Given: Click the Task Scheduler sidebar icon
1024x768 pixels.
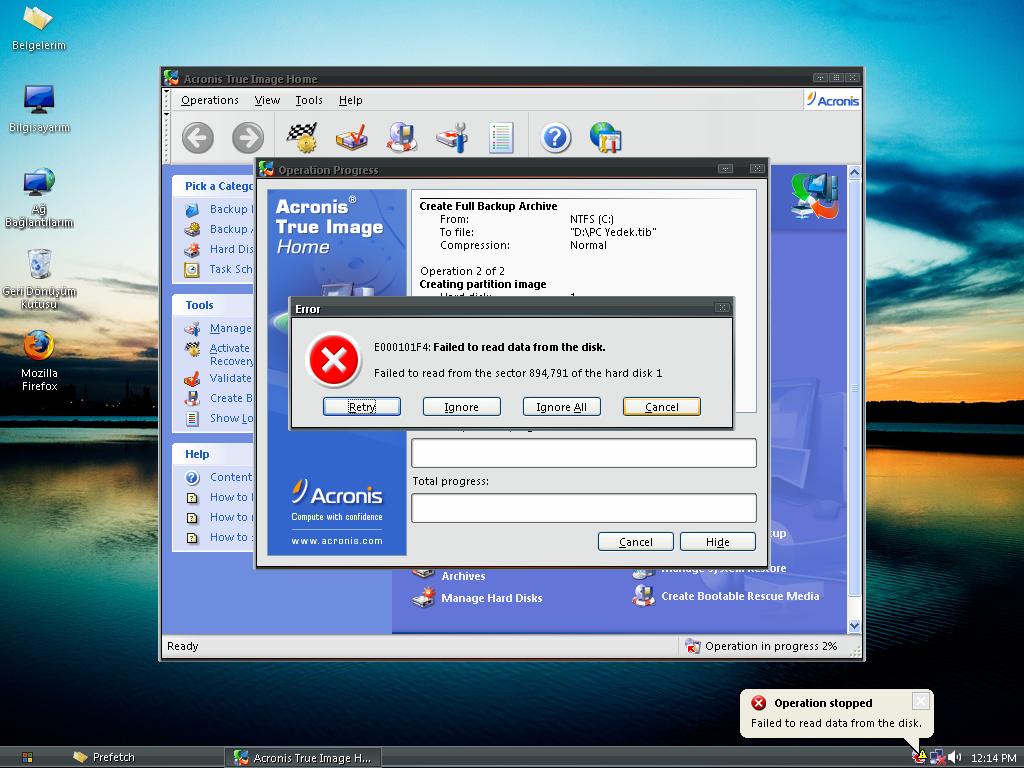Looking at the screenshot, I should coord(192,269).
